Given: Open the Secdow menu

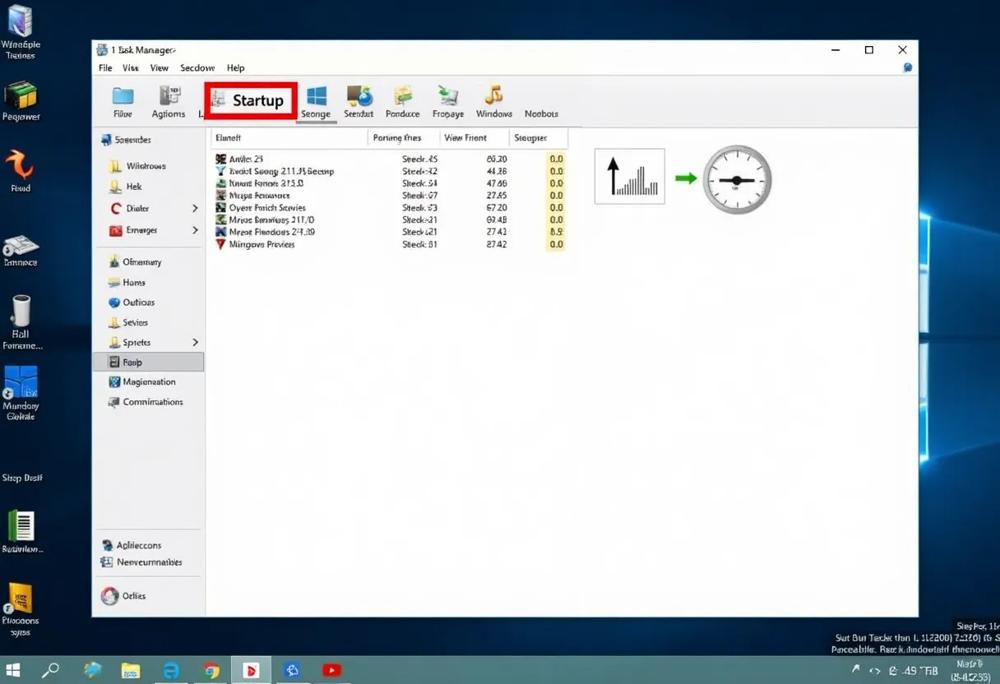Looking at the screenshot, I should click(197, 68).
